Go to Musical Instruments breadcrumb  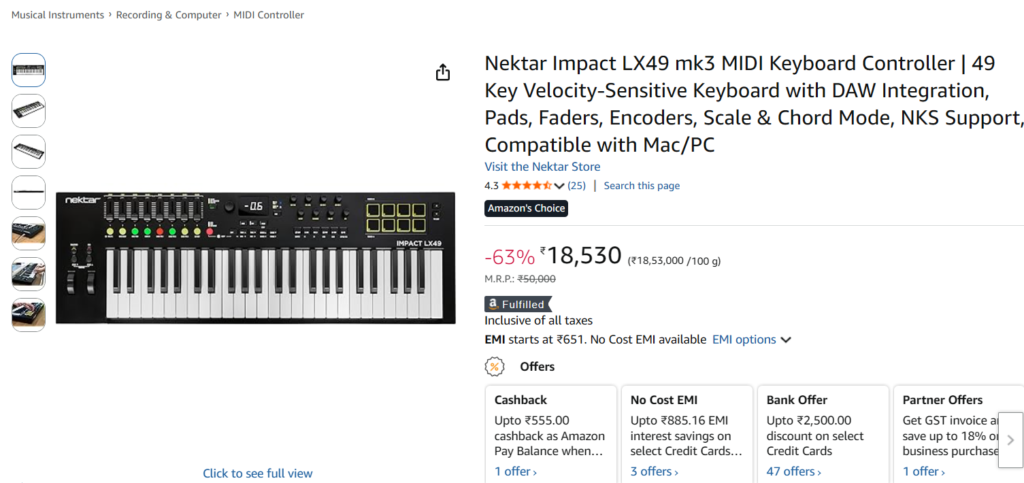(x=57, y=15)
